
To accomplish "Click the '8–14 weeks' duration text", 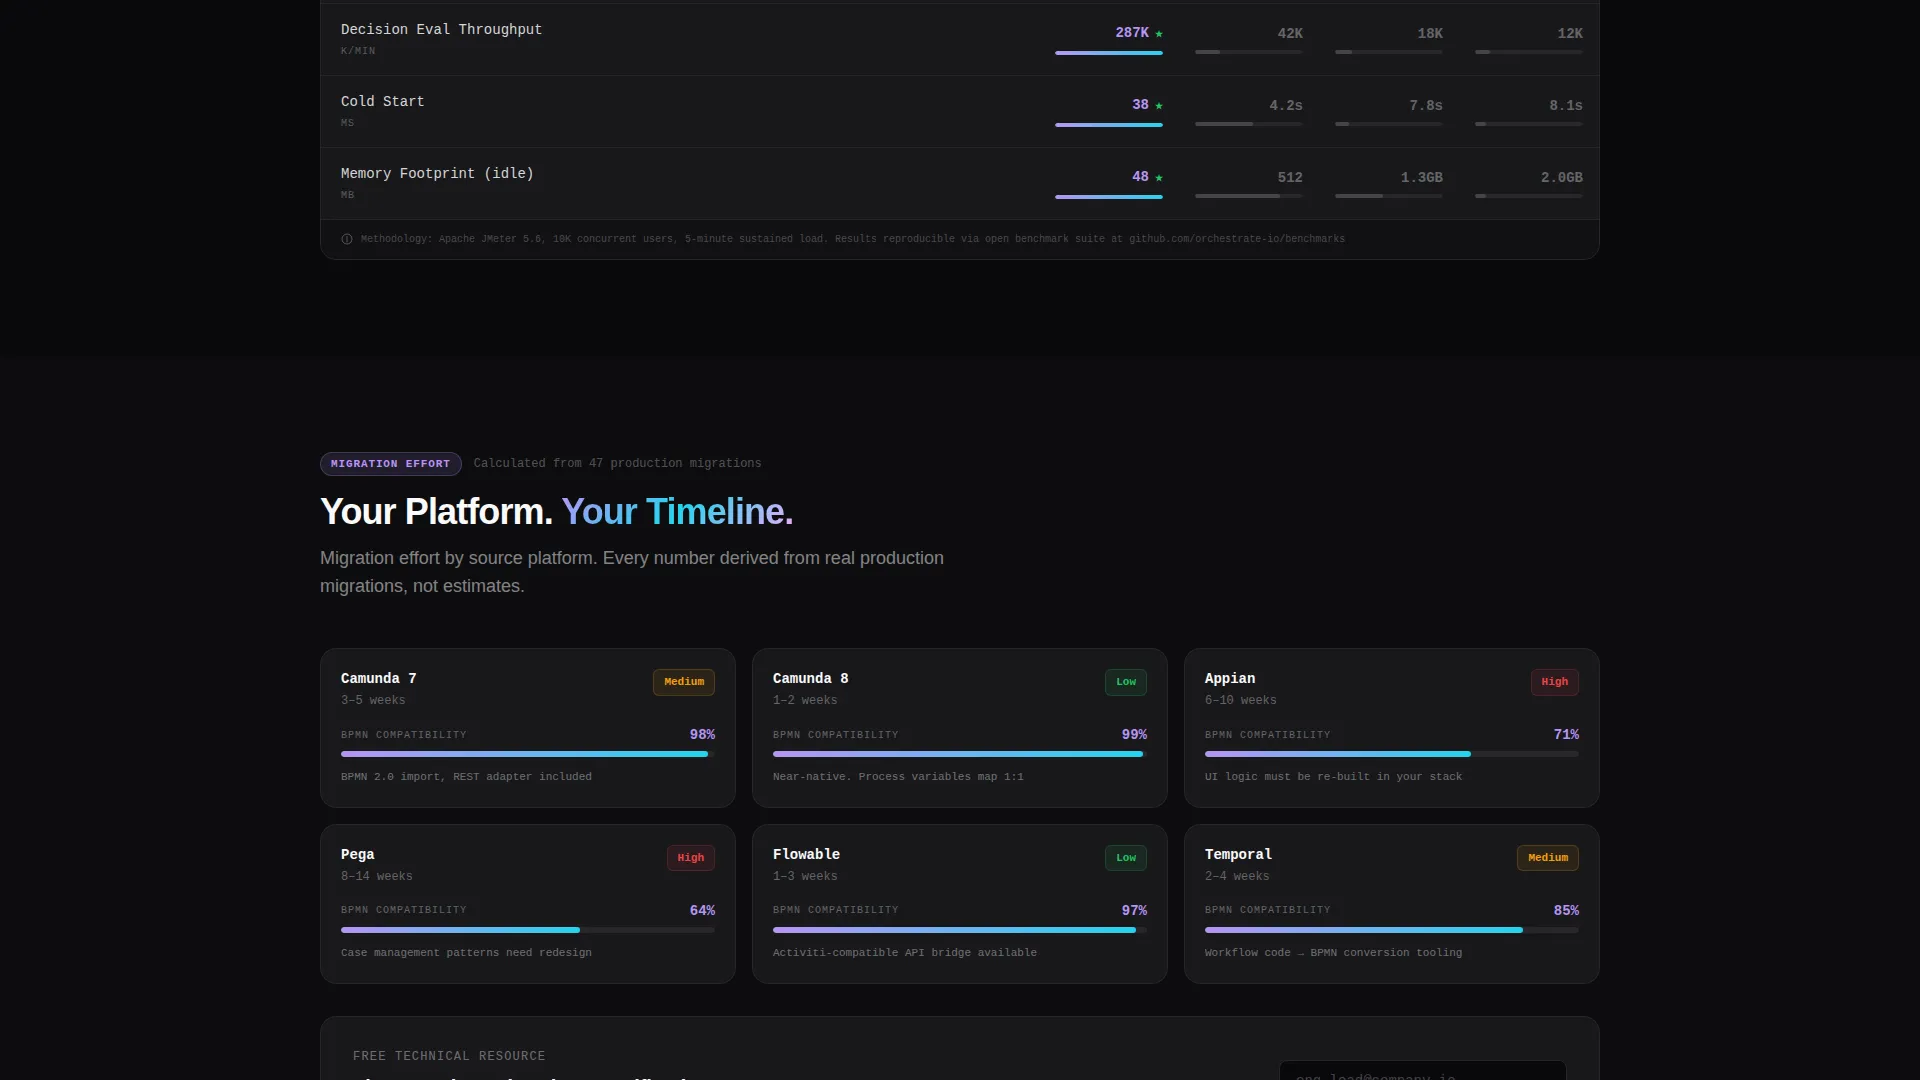I will 377,877.
